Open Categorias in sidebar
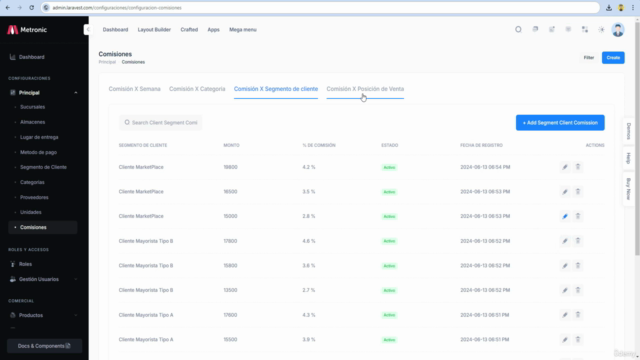 [32, 182]
